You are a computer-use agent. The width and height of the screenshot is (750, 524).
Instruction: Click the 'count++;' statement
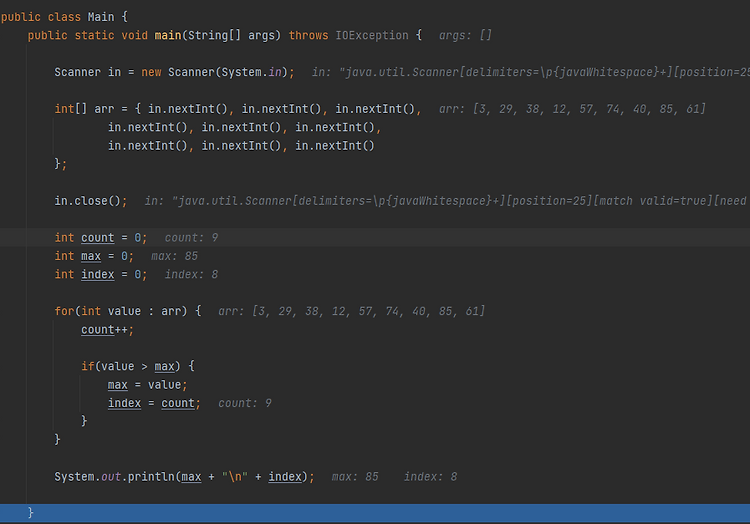pyautogui.click(x=108, y=330)
